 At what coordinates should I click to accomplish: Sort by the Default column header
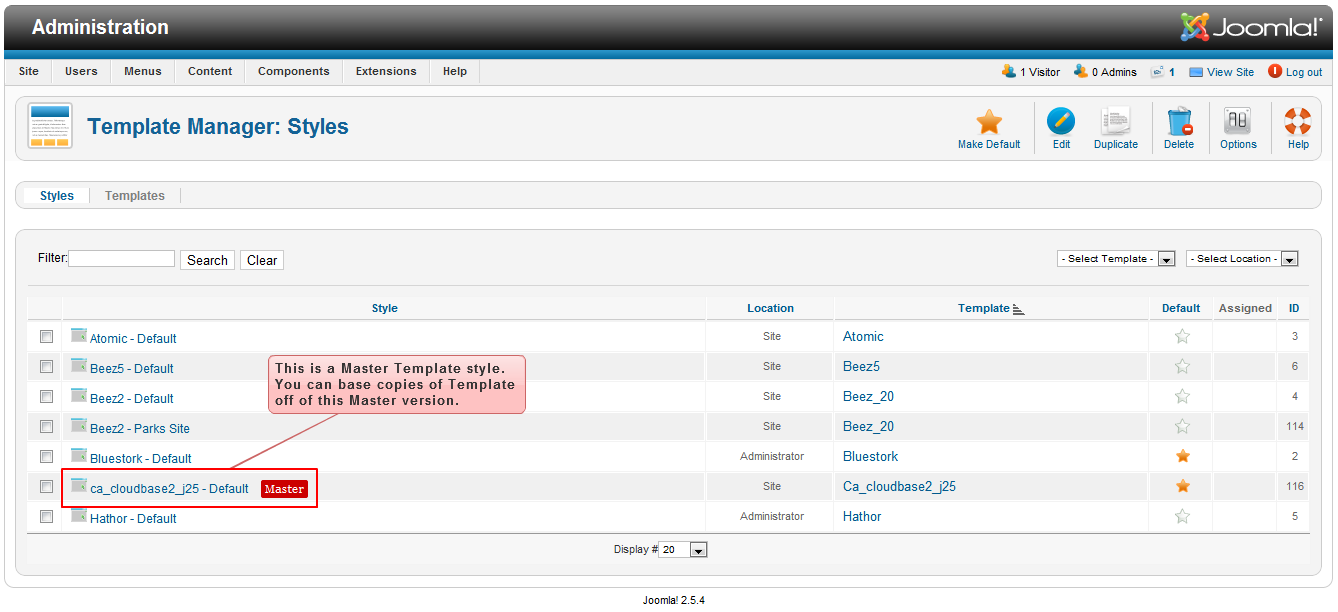tap(1181, 308)
